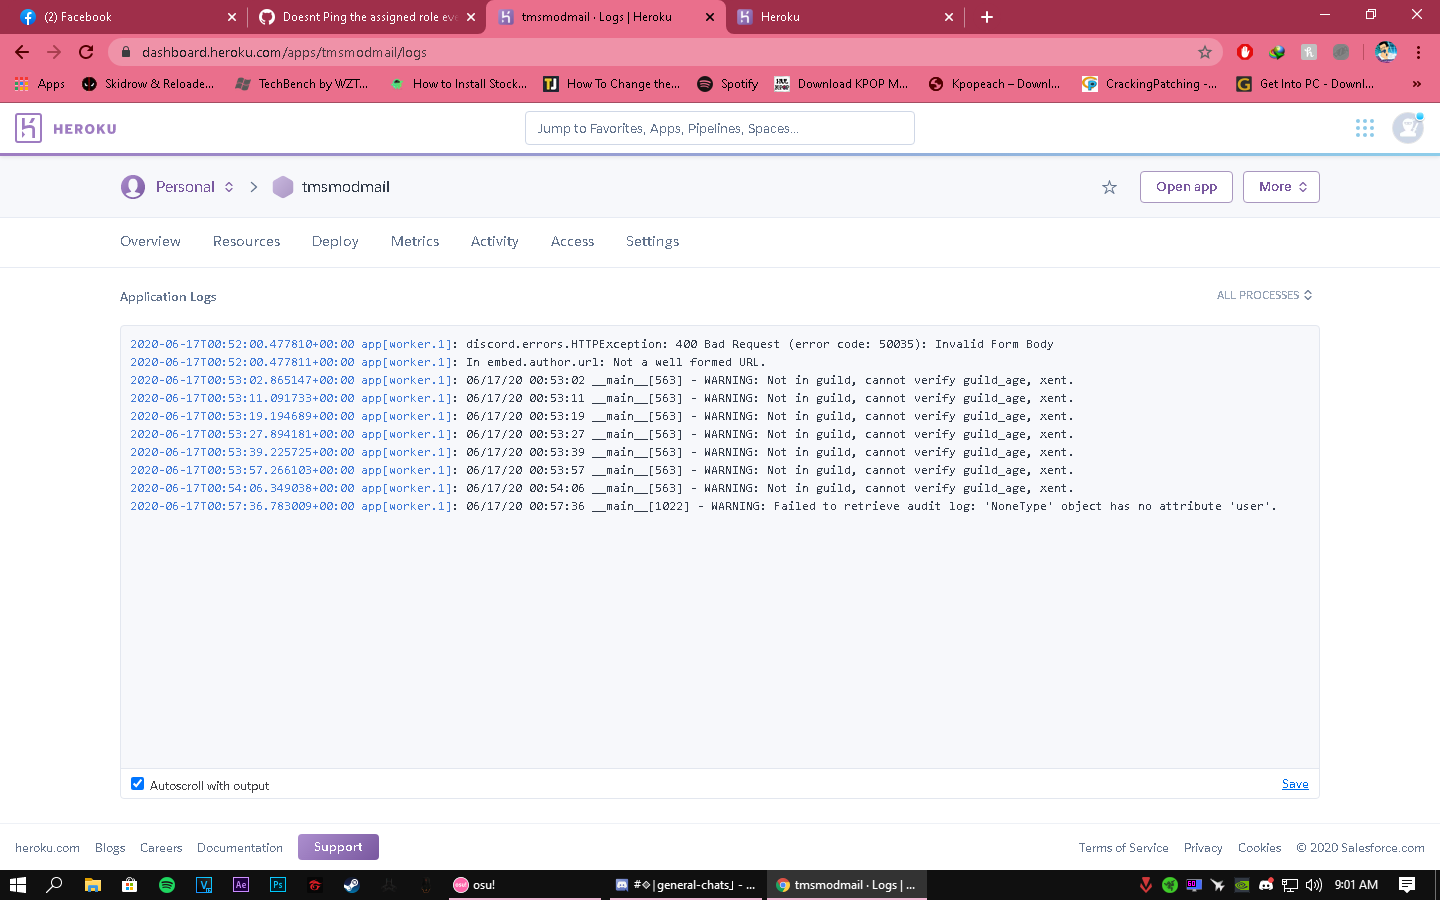Click the Chrome profile avatar
Screen dimensions: 1440x900
[1386, 52]
